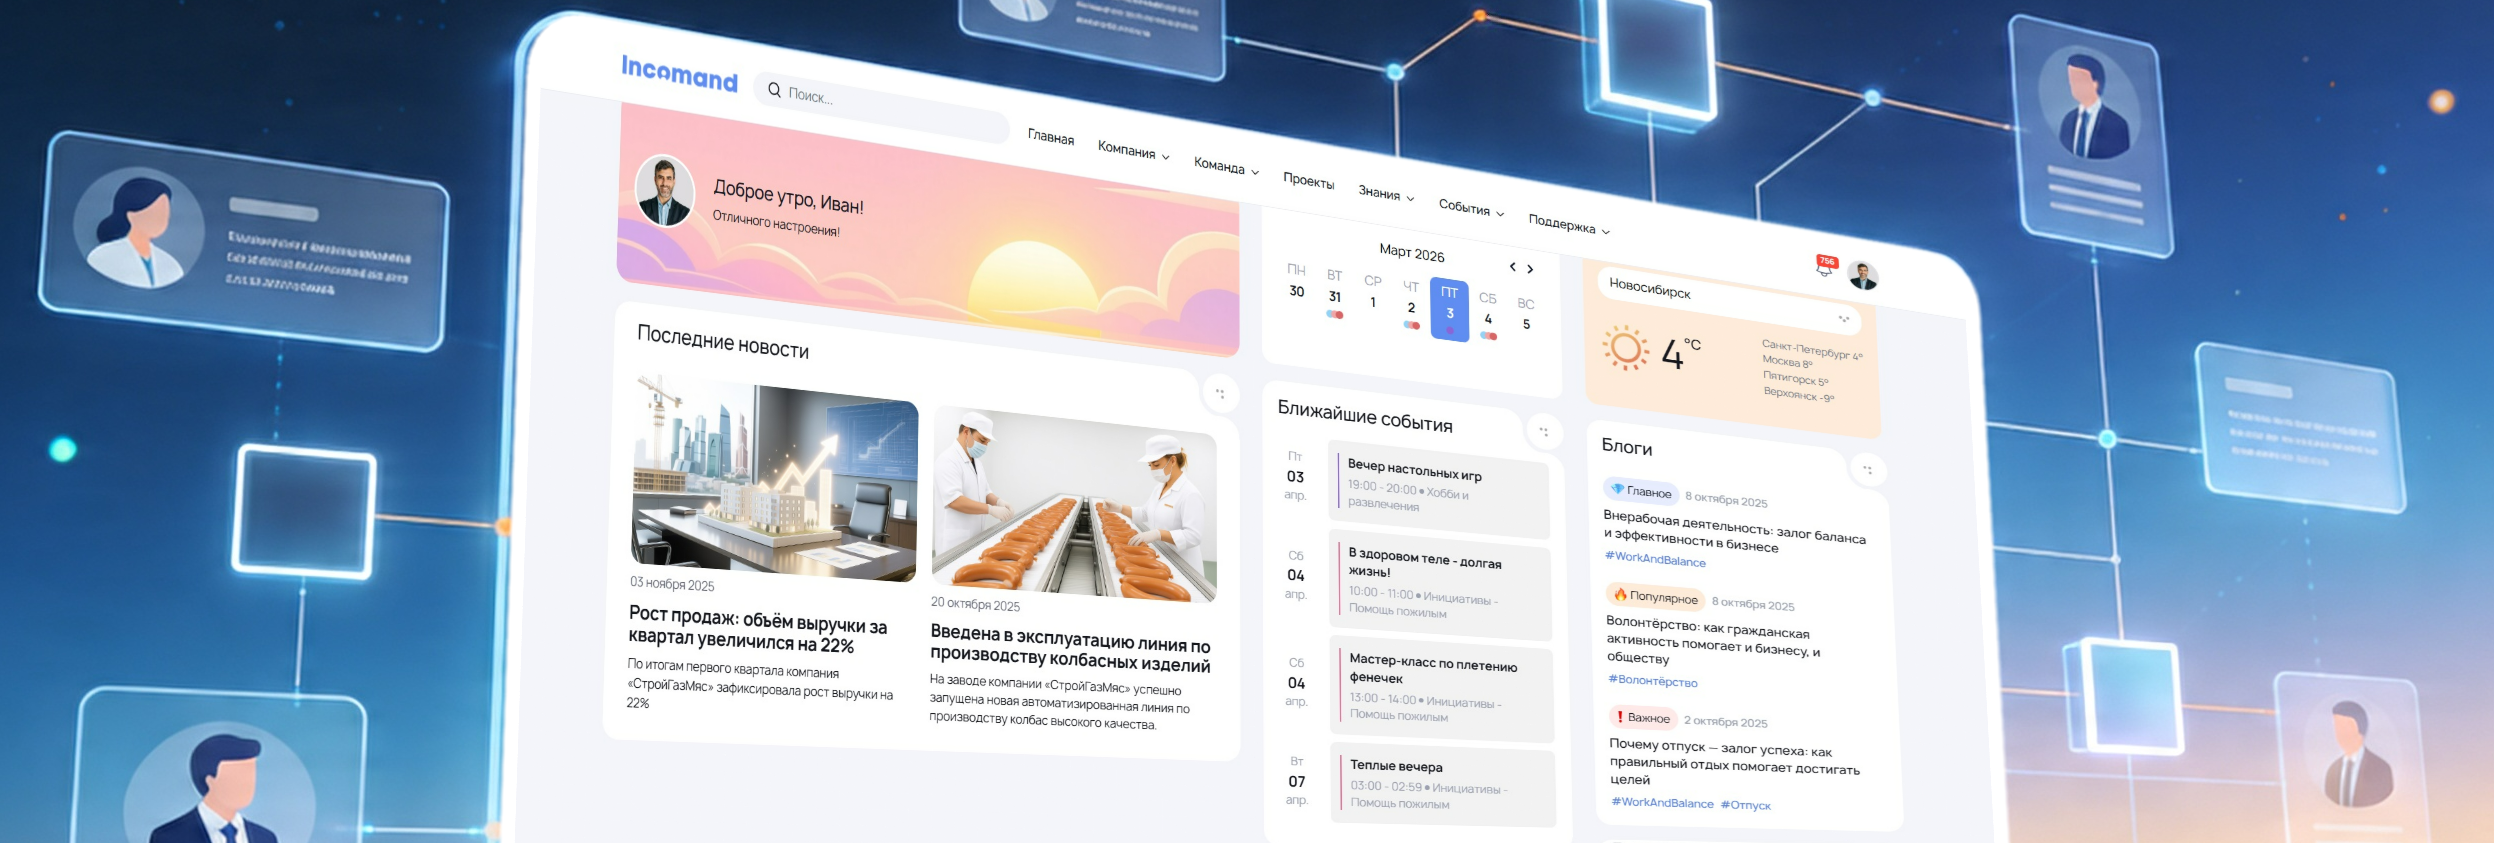Expand the Компания dropdown menu
The height and width of the screenshot is (843, 2494).
1133,151
